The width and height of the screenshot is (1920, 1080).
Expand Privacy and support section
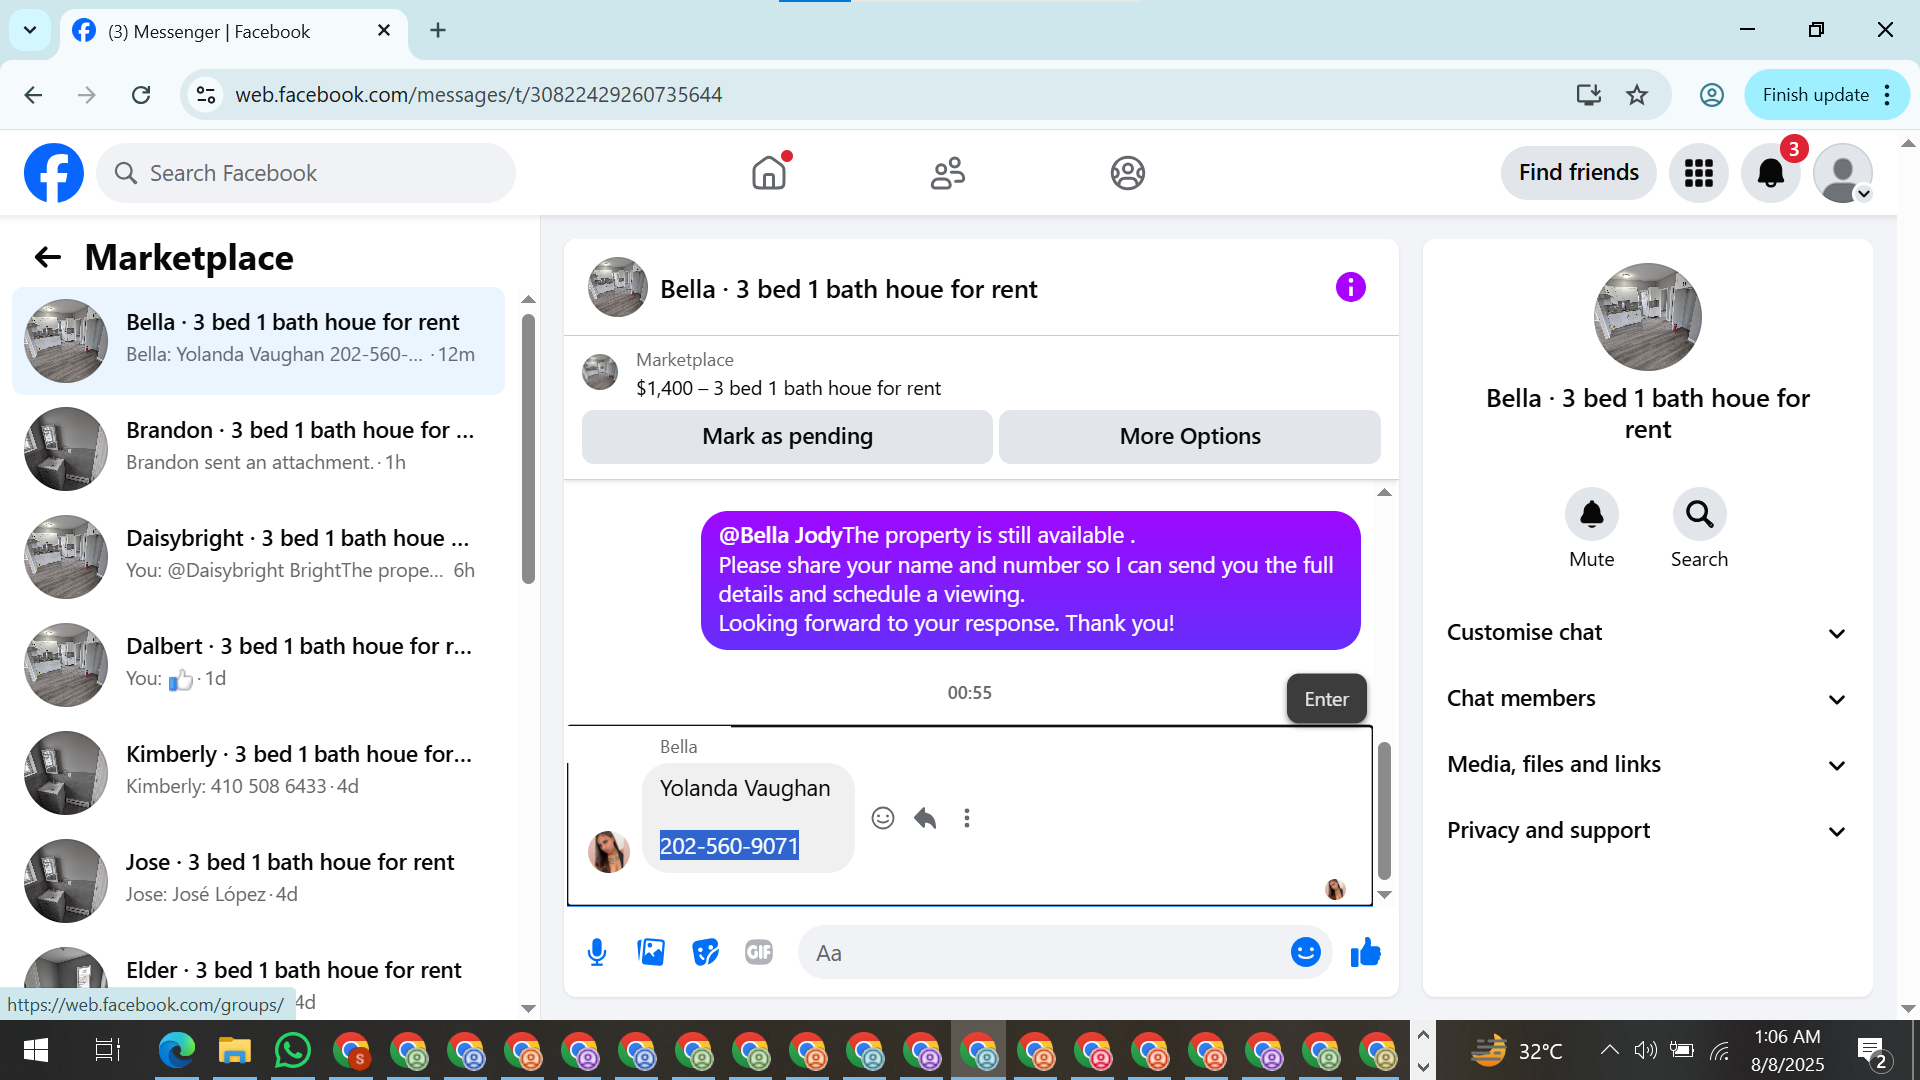[x=1647, y=831]
